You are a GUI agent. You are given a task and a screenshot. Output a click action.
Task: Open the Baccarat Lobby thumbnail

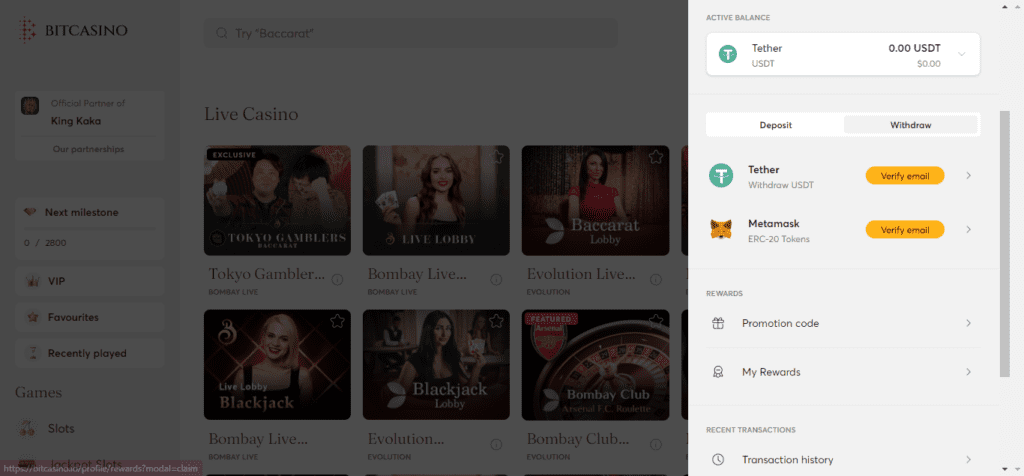click(x=596, y=200)
